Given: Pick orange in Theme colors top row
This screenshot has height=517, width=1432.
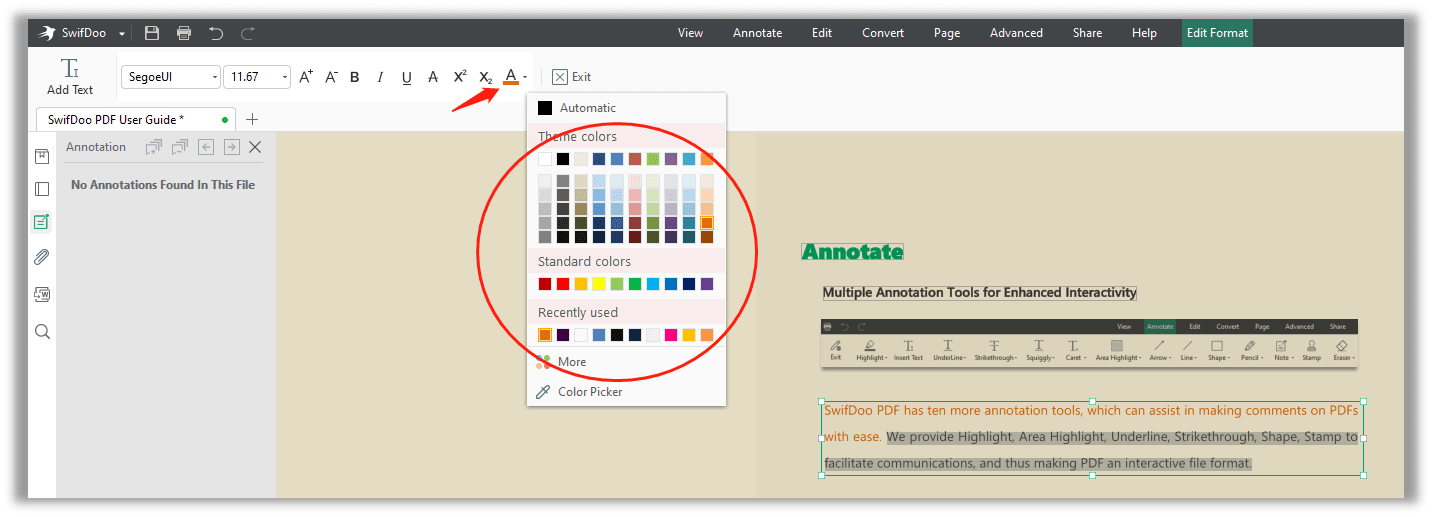Looking at the screenshot, I should tap(707, 159).
